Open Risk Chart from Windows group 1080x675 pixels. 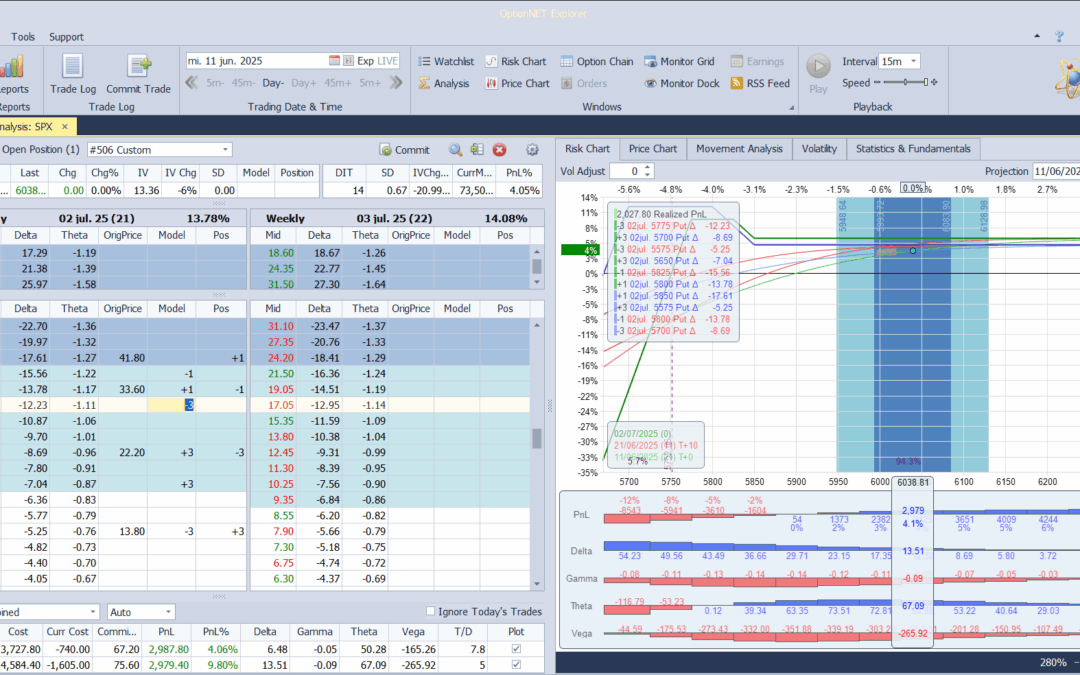516,61
